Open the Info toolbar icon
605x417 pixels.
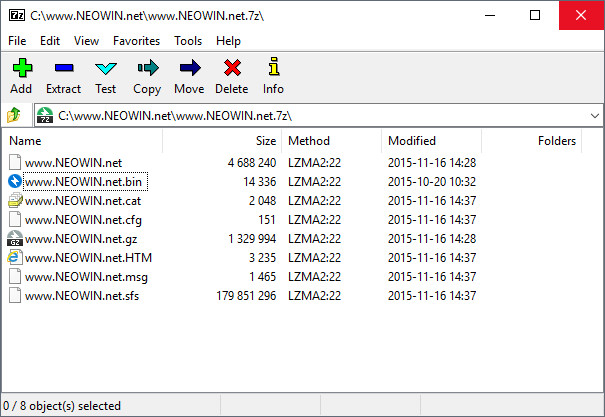click(273, 68)
